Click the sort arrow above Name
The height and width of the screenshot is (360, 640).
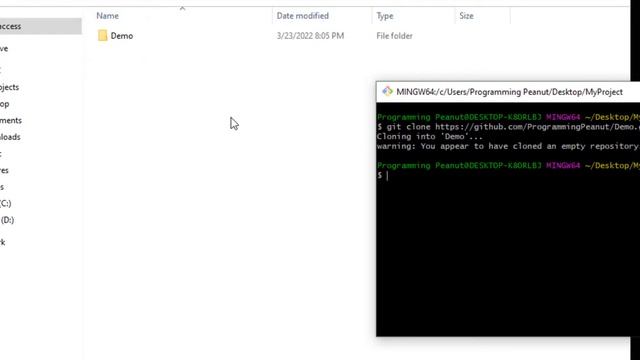point(182,8)
